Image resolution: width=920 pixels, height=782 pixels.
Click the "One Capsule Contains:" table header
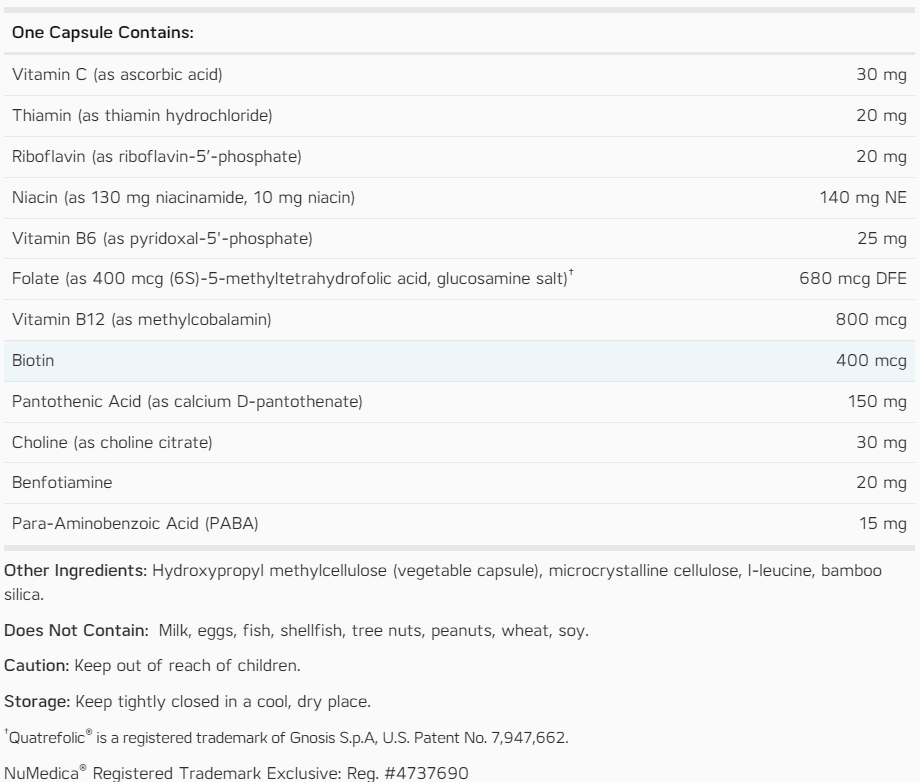[103, 33]
